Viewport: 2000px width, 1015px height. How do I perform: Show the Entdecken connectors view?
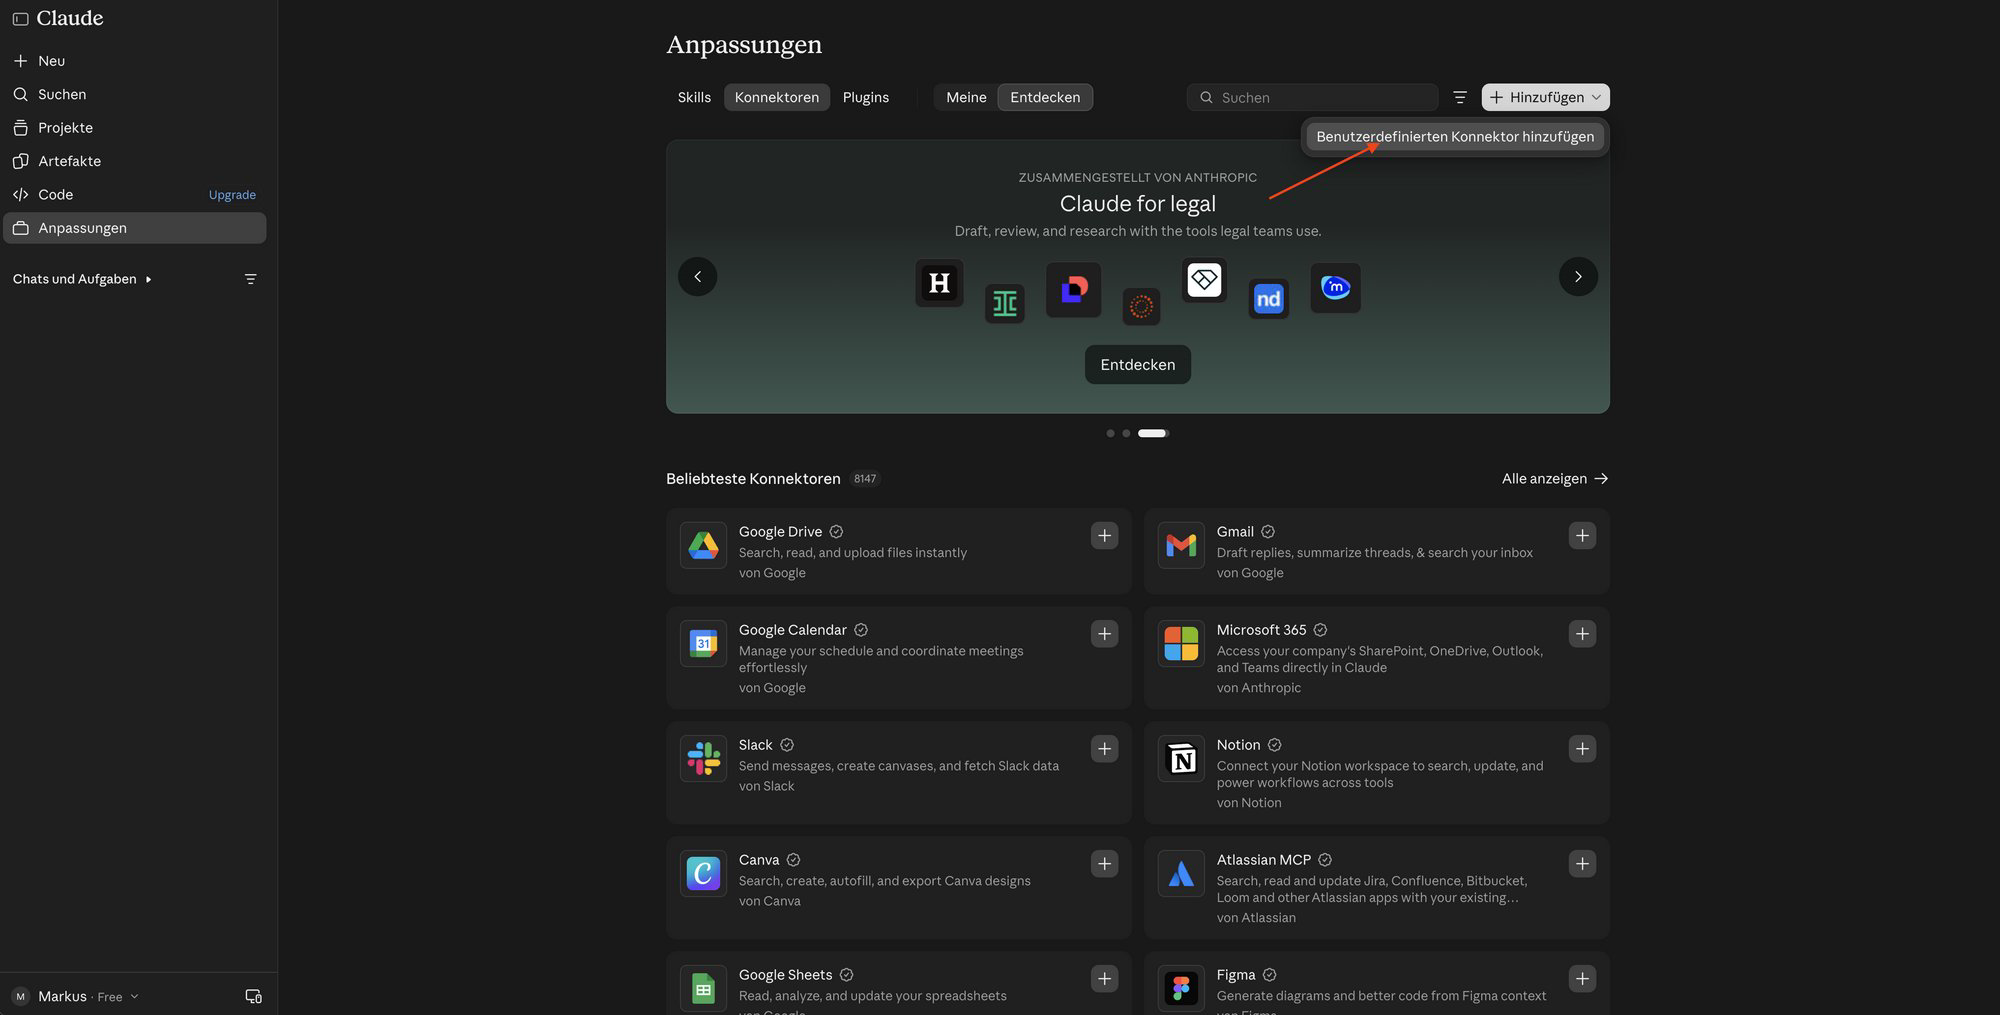1045,97
